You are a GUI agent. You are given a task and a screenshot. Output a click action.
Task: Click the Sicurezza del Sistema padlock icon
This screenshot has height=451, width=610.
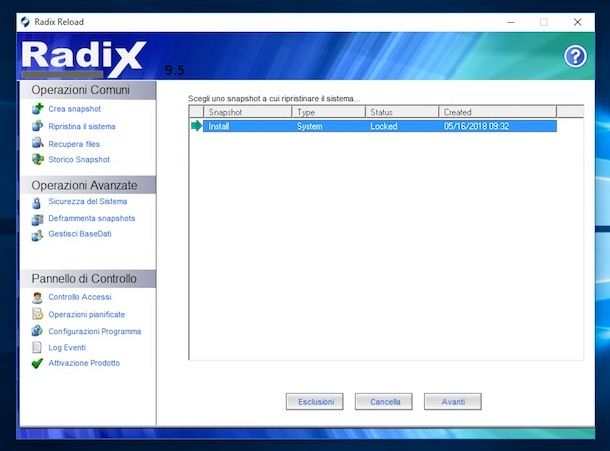point(37,203)
